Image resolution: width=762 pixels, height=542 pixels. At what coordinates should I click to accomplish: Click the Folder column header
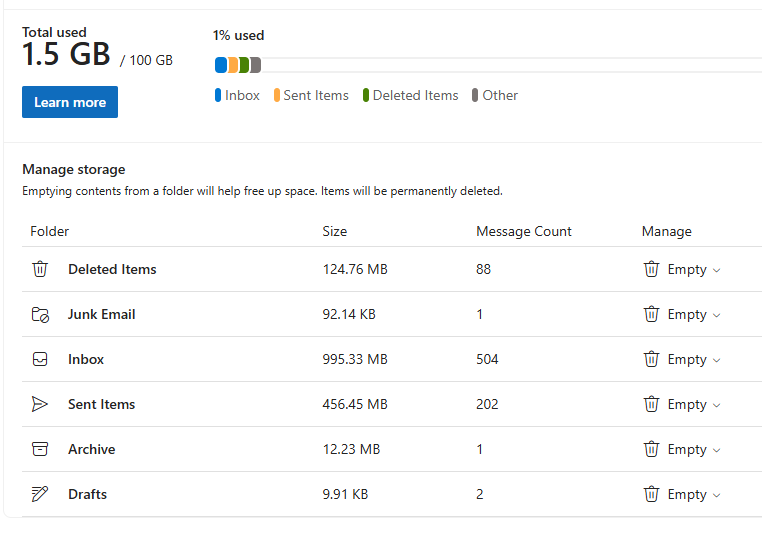[x=50, y=231]
